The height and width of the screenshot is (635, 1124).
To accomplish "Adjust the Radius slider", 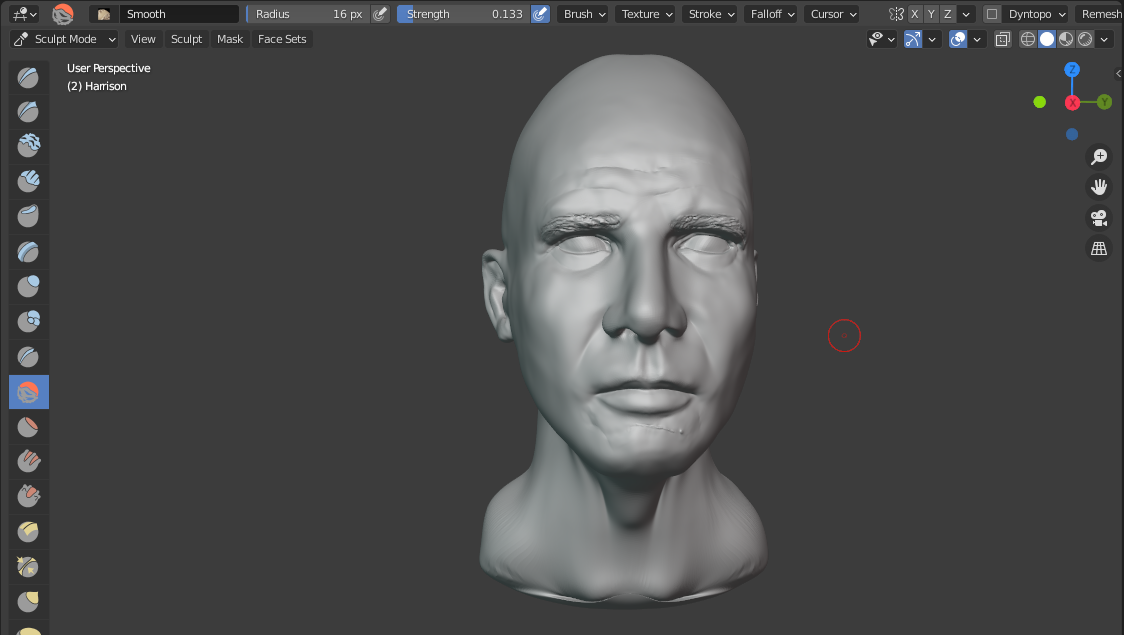I will (x=308, y=14).
